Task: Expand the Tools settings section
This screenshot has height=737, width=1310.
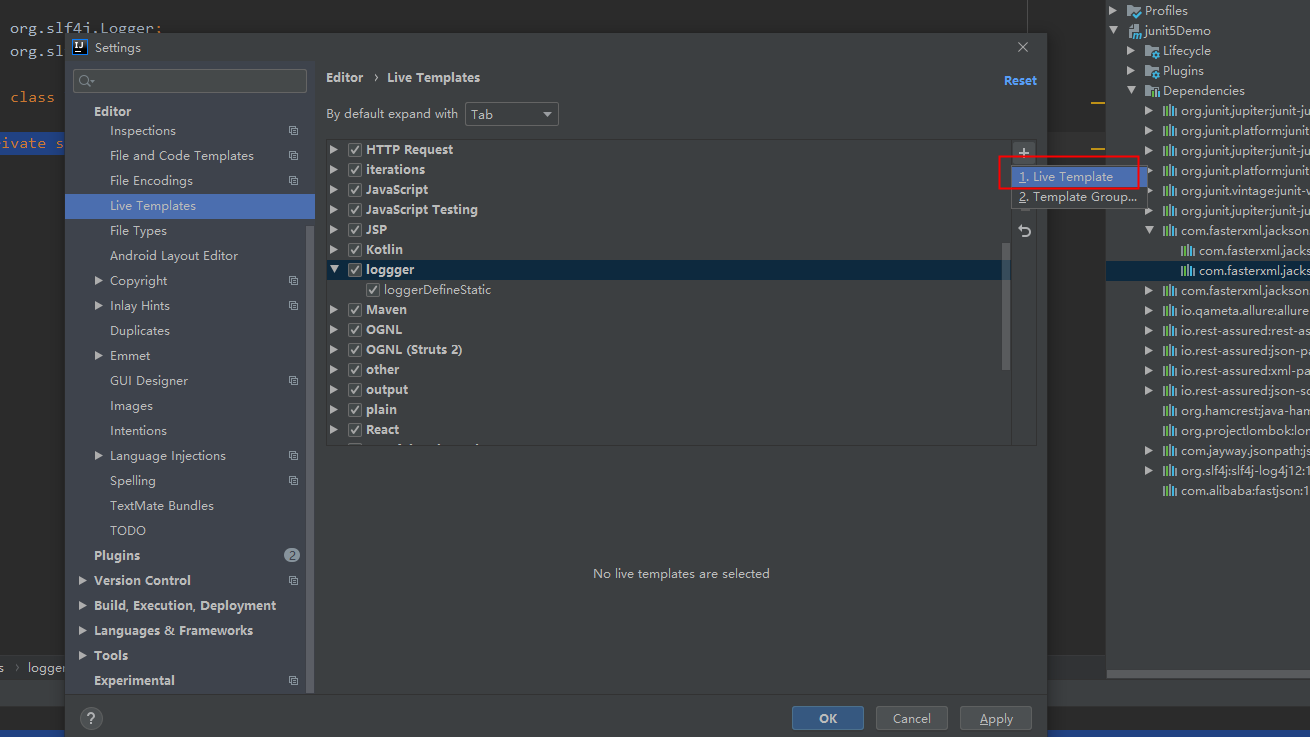Action: 82,656
